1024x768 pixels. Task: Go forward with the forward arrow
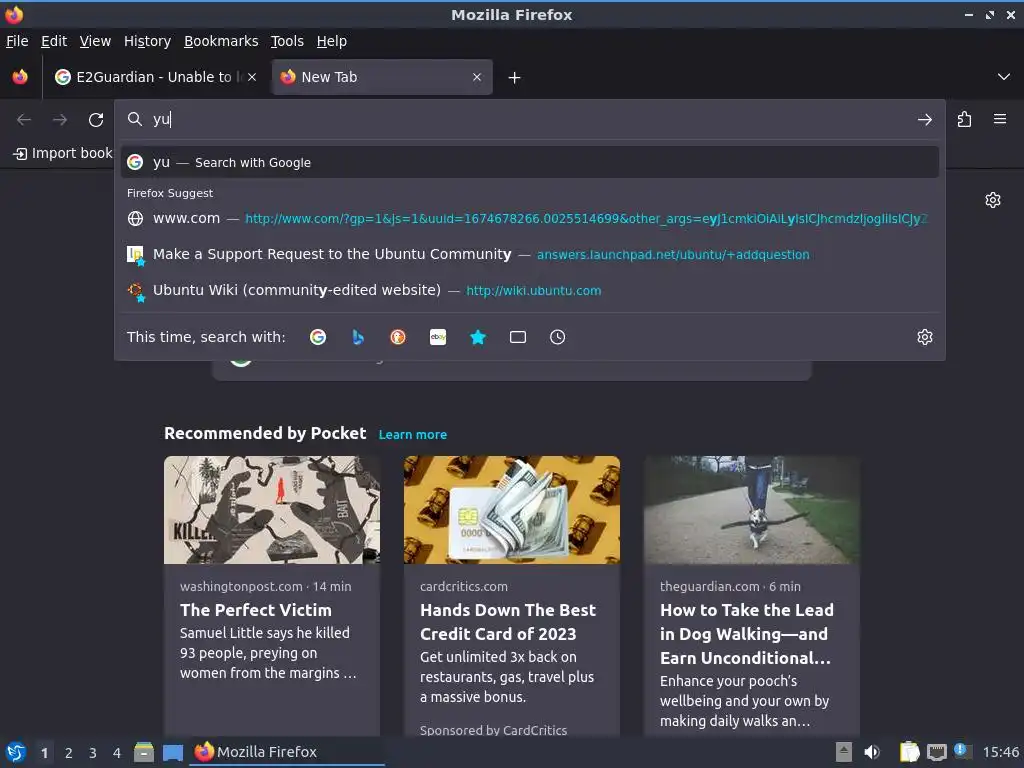(x=60, y=120)
